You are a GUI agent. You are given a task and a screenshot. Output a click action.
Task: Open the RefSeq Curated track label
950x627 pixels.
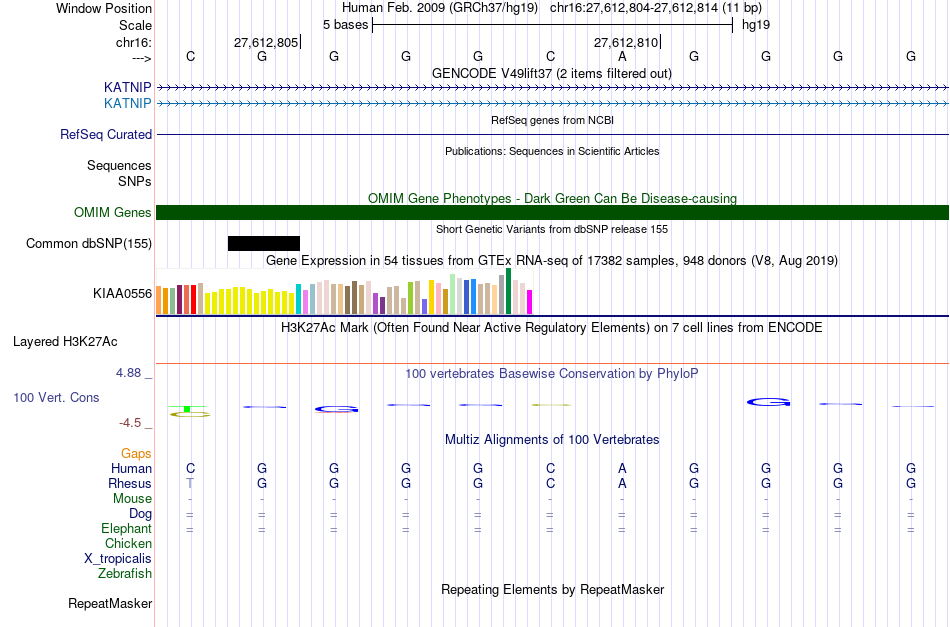(105, 134)
